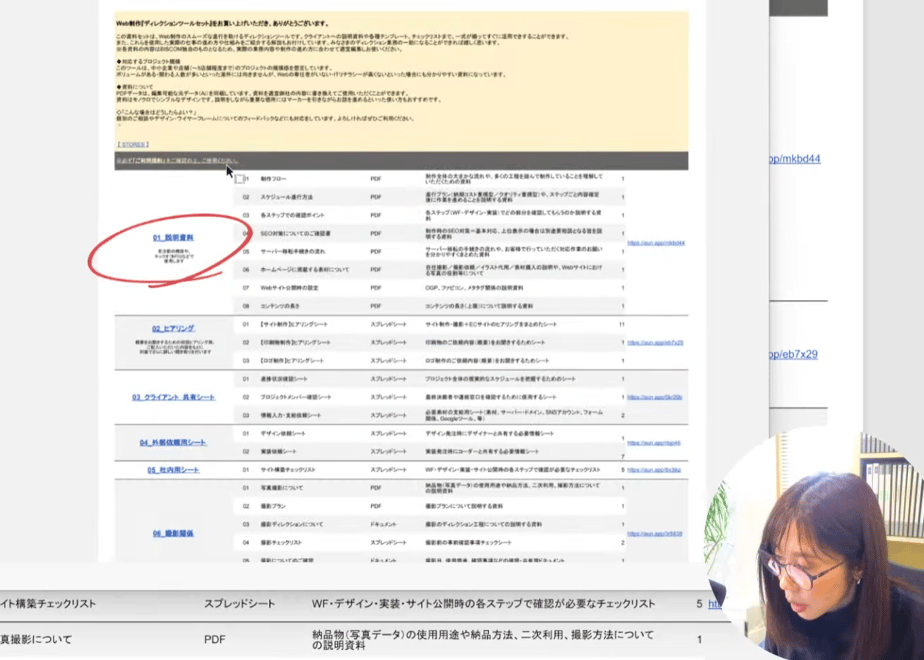Open small URL link beside プロジェクトメンバー確認シート row
924x660 pixels.
655,397
